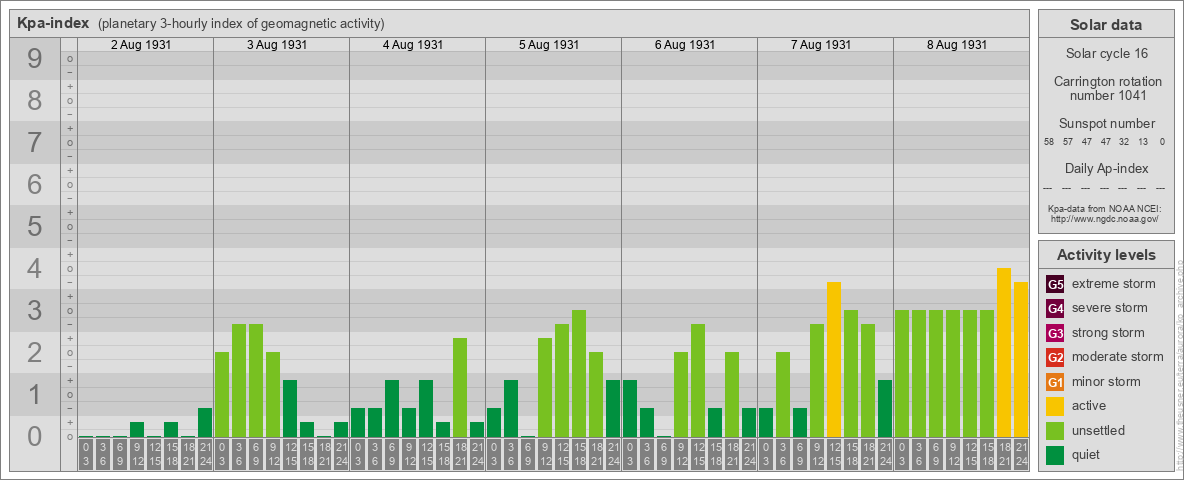1184x480 pixels.
Task: Click the 21-24 bar on 2 Aug
Action: point(205,423)
